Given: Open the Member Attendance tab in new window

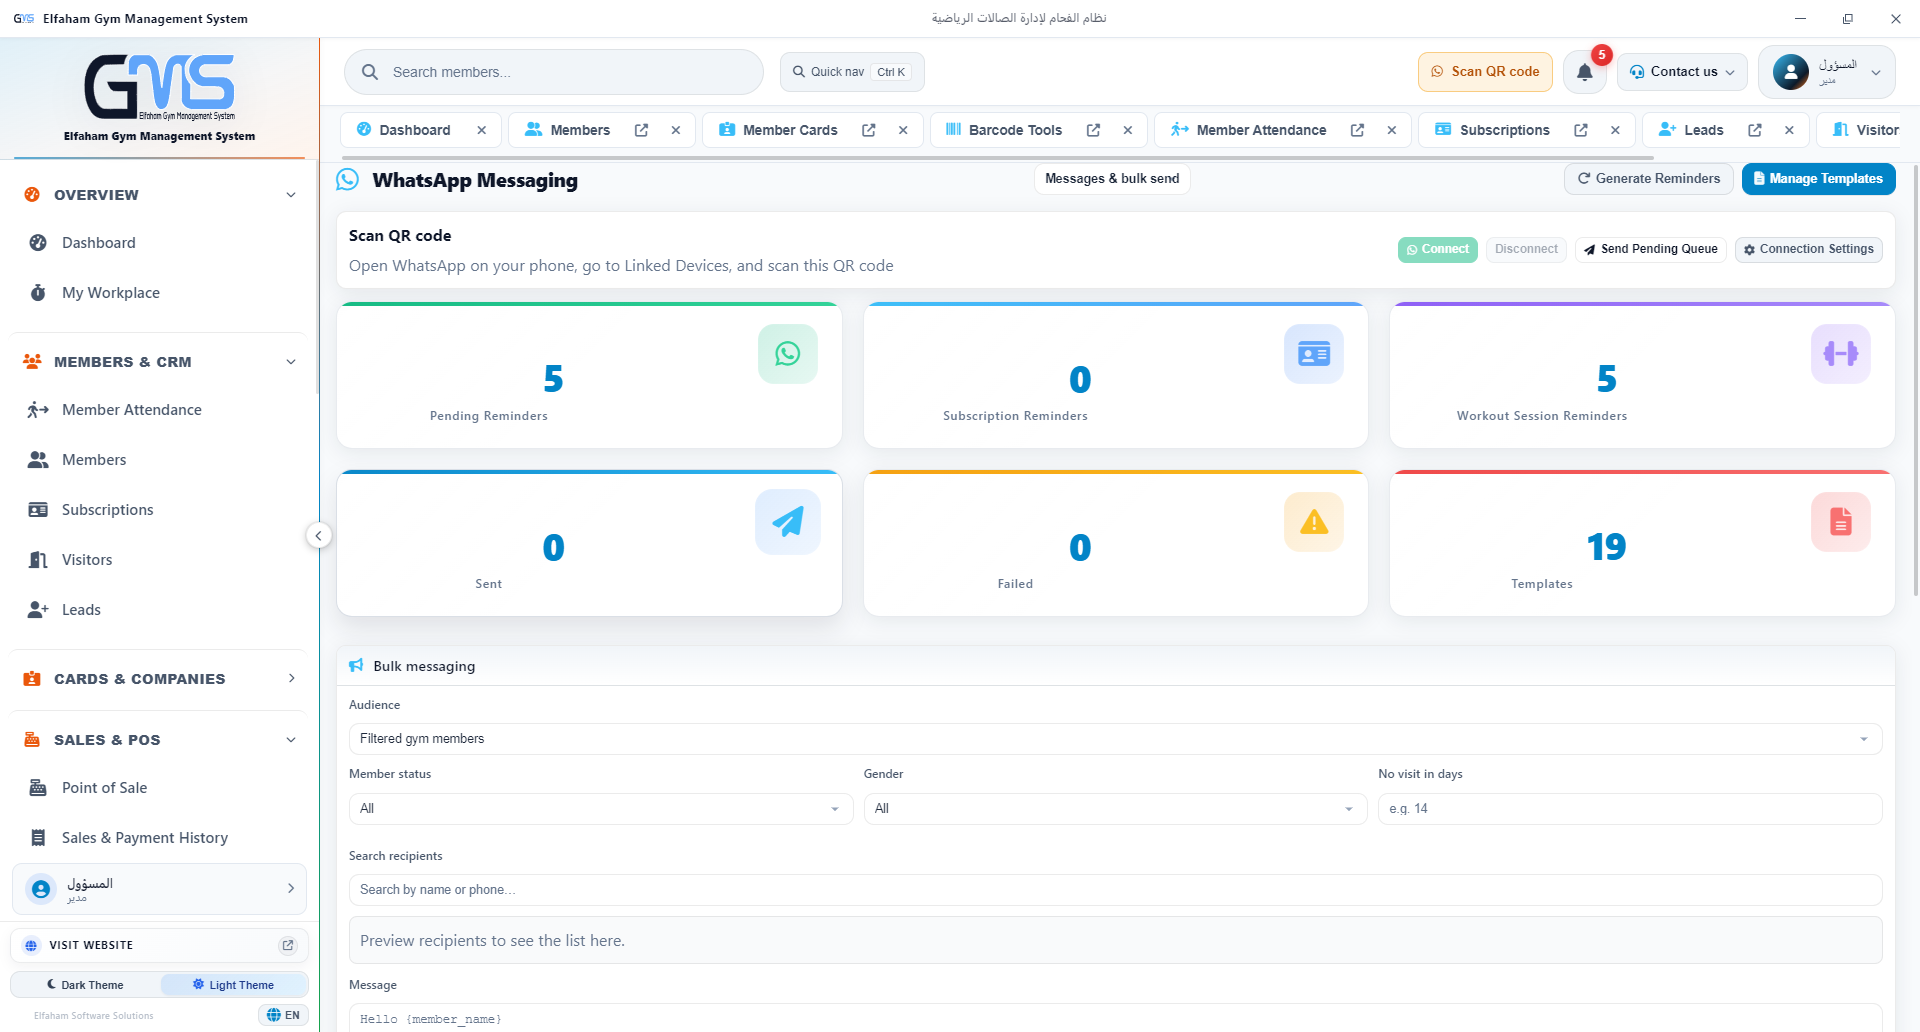Looking at the screenshot, I should [1358, 130].
